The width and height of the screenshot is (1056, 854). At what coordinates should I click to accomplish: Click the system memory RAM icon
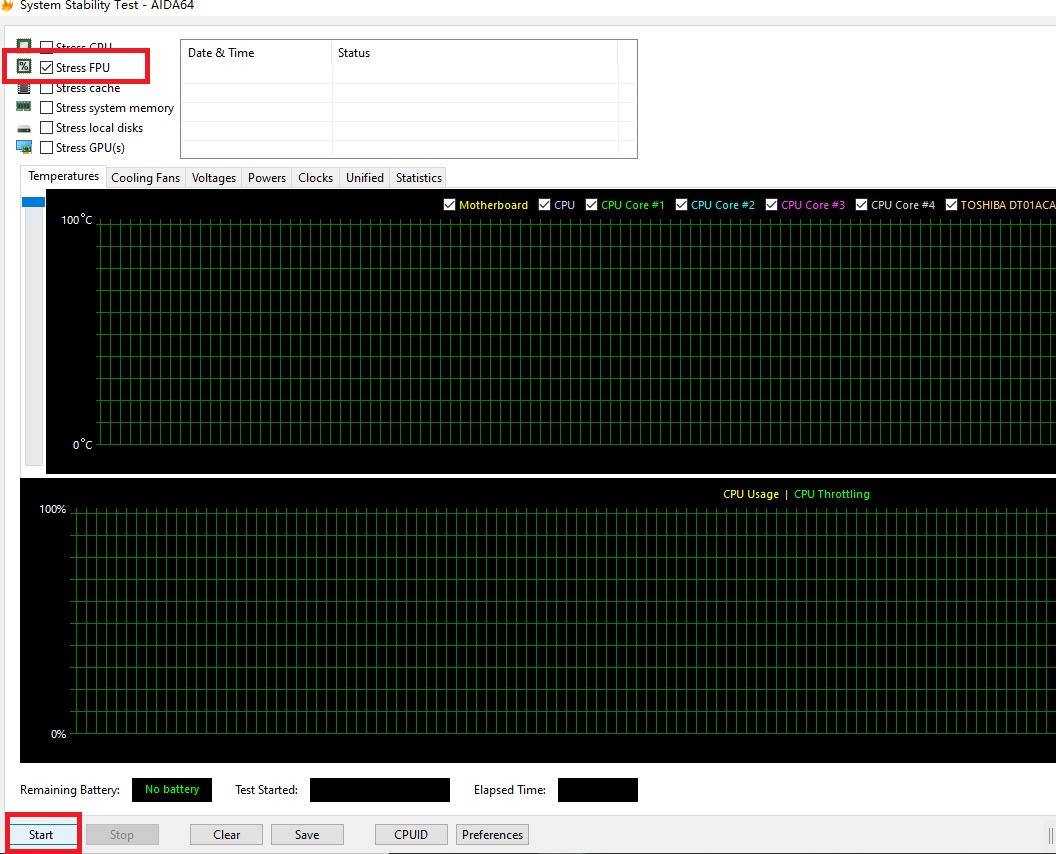pos(24,106)
